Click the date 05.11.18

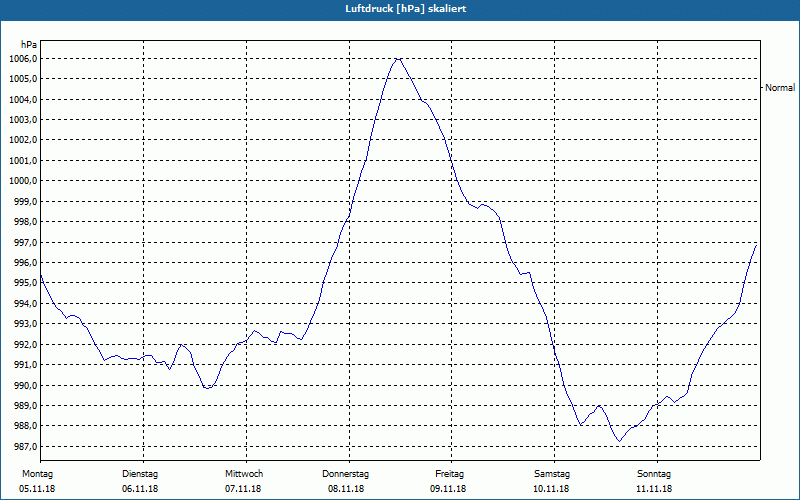coord(37,489)
